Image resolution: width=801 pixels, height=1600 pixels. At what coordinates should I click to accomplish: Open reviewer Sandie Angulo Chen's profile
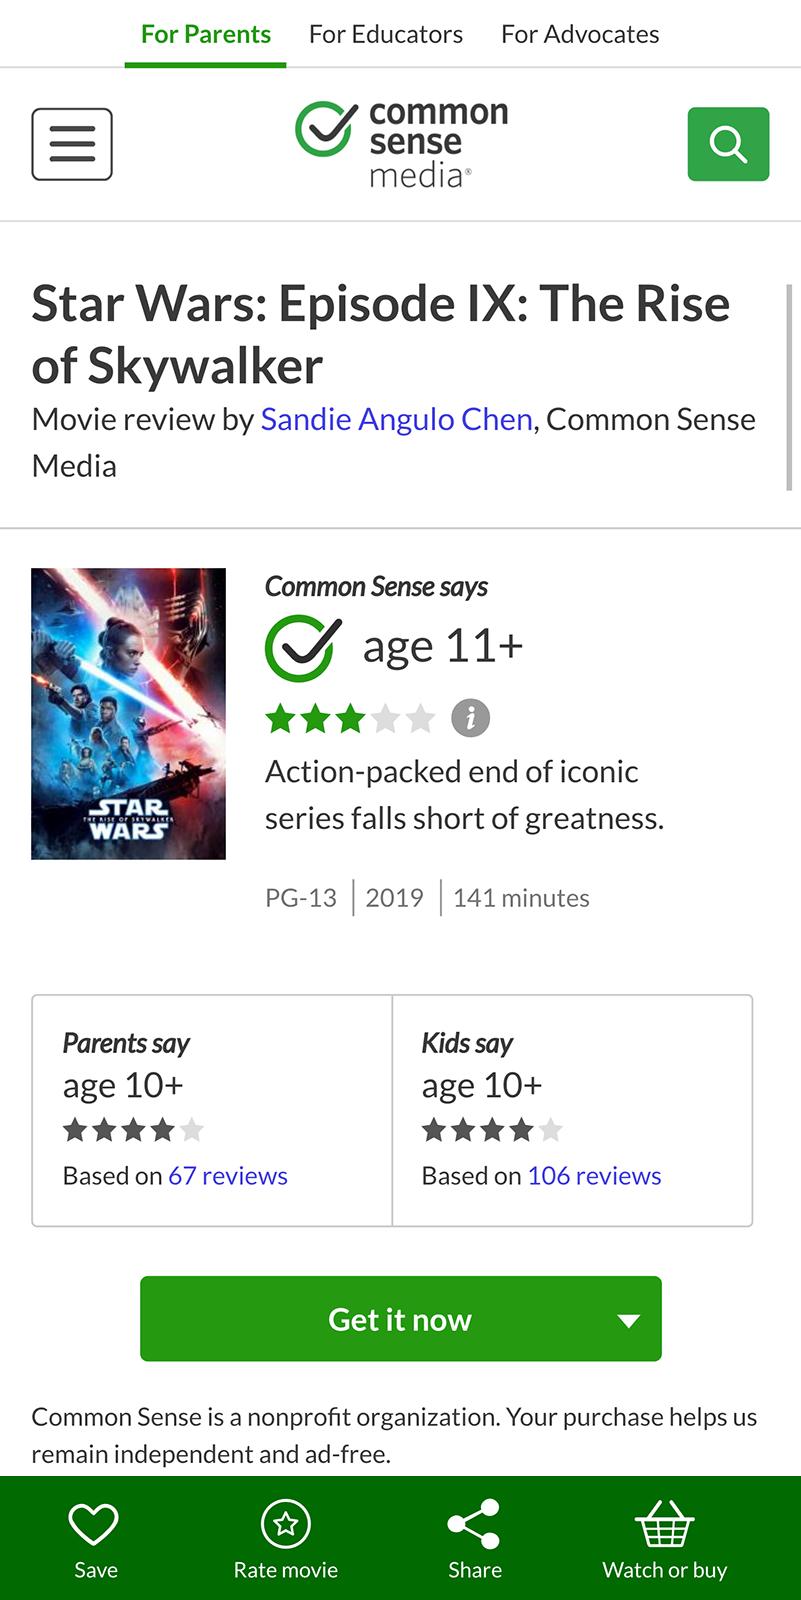[x=397, y=419]
